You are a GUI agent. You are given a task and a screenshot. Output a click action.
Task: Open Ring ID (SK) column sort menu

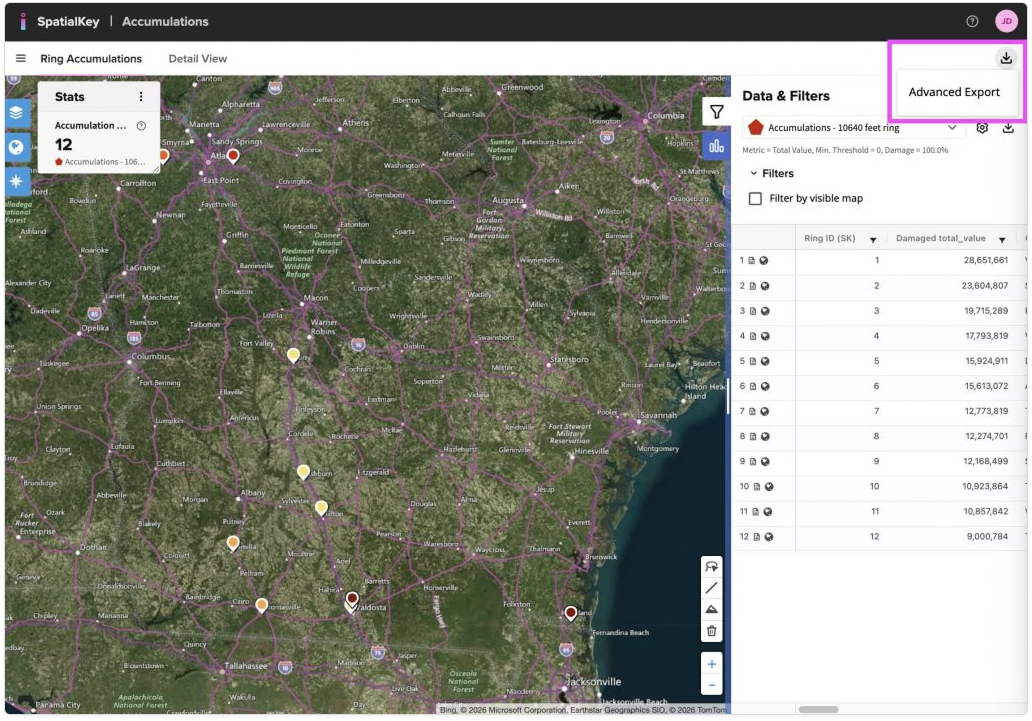tap(872, 239)
